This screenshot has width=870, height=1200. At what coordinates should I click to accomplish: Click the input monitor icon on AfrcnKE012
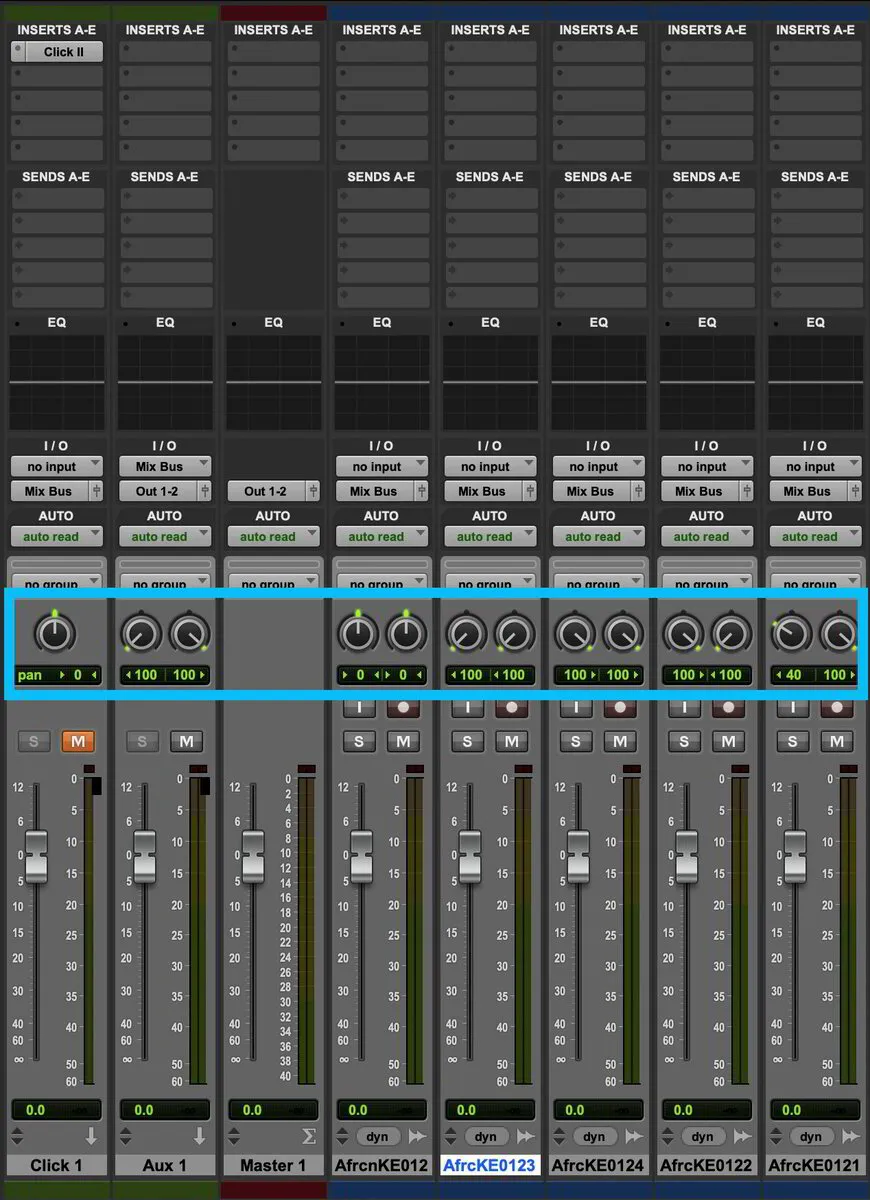point(361,706)
